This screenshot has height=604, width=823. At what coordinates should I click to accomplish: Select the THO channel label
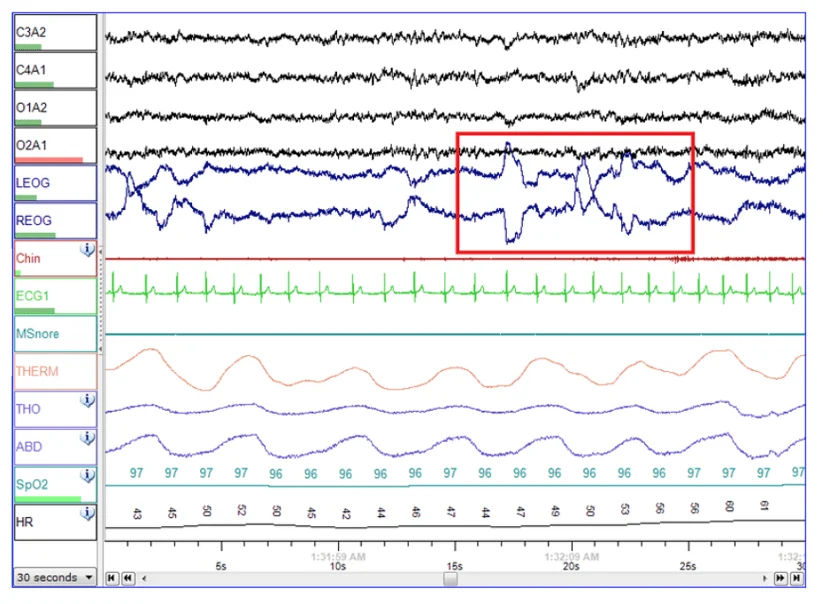(x=55, y=409)
